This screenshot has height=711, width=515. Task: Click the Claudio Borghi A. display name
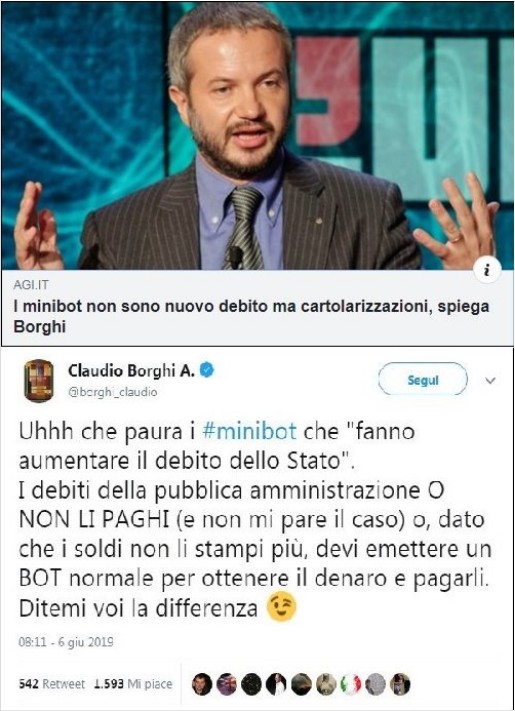pos(131,370)
